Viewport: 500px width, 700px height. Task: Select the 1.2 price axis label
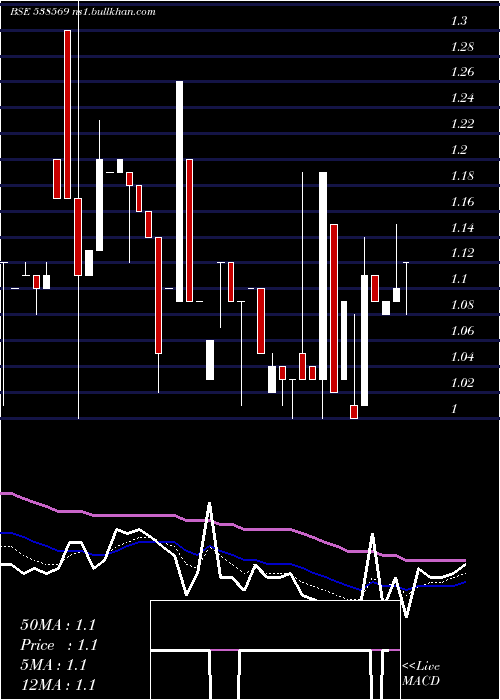pos(459,150)
